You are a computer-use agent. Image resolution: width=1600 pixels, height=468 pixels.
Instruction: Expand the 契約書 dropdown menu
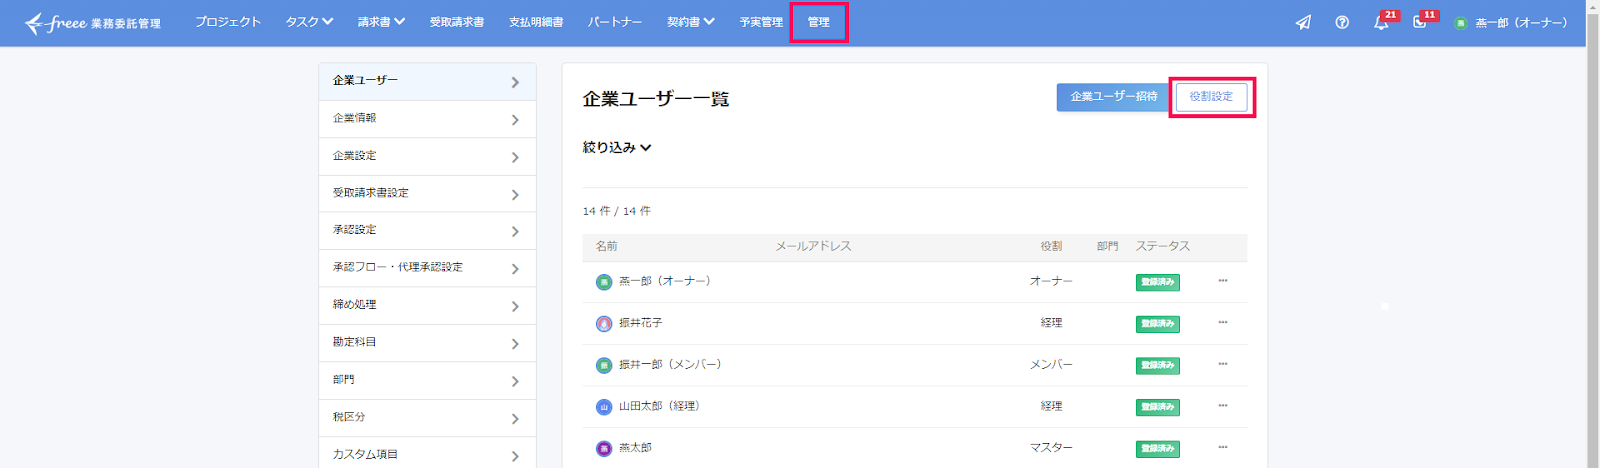[x=691, y=22]
